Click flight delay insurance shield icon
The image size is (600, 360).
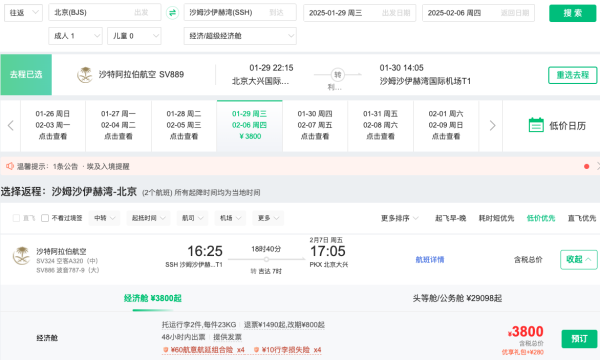166,350
